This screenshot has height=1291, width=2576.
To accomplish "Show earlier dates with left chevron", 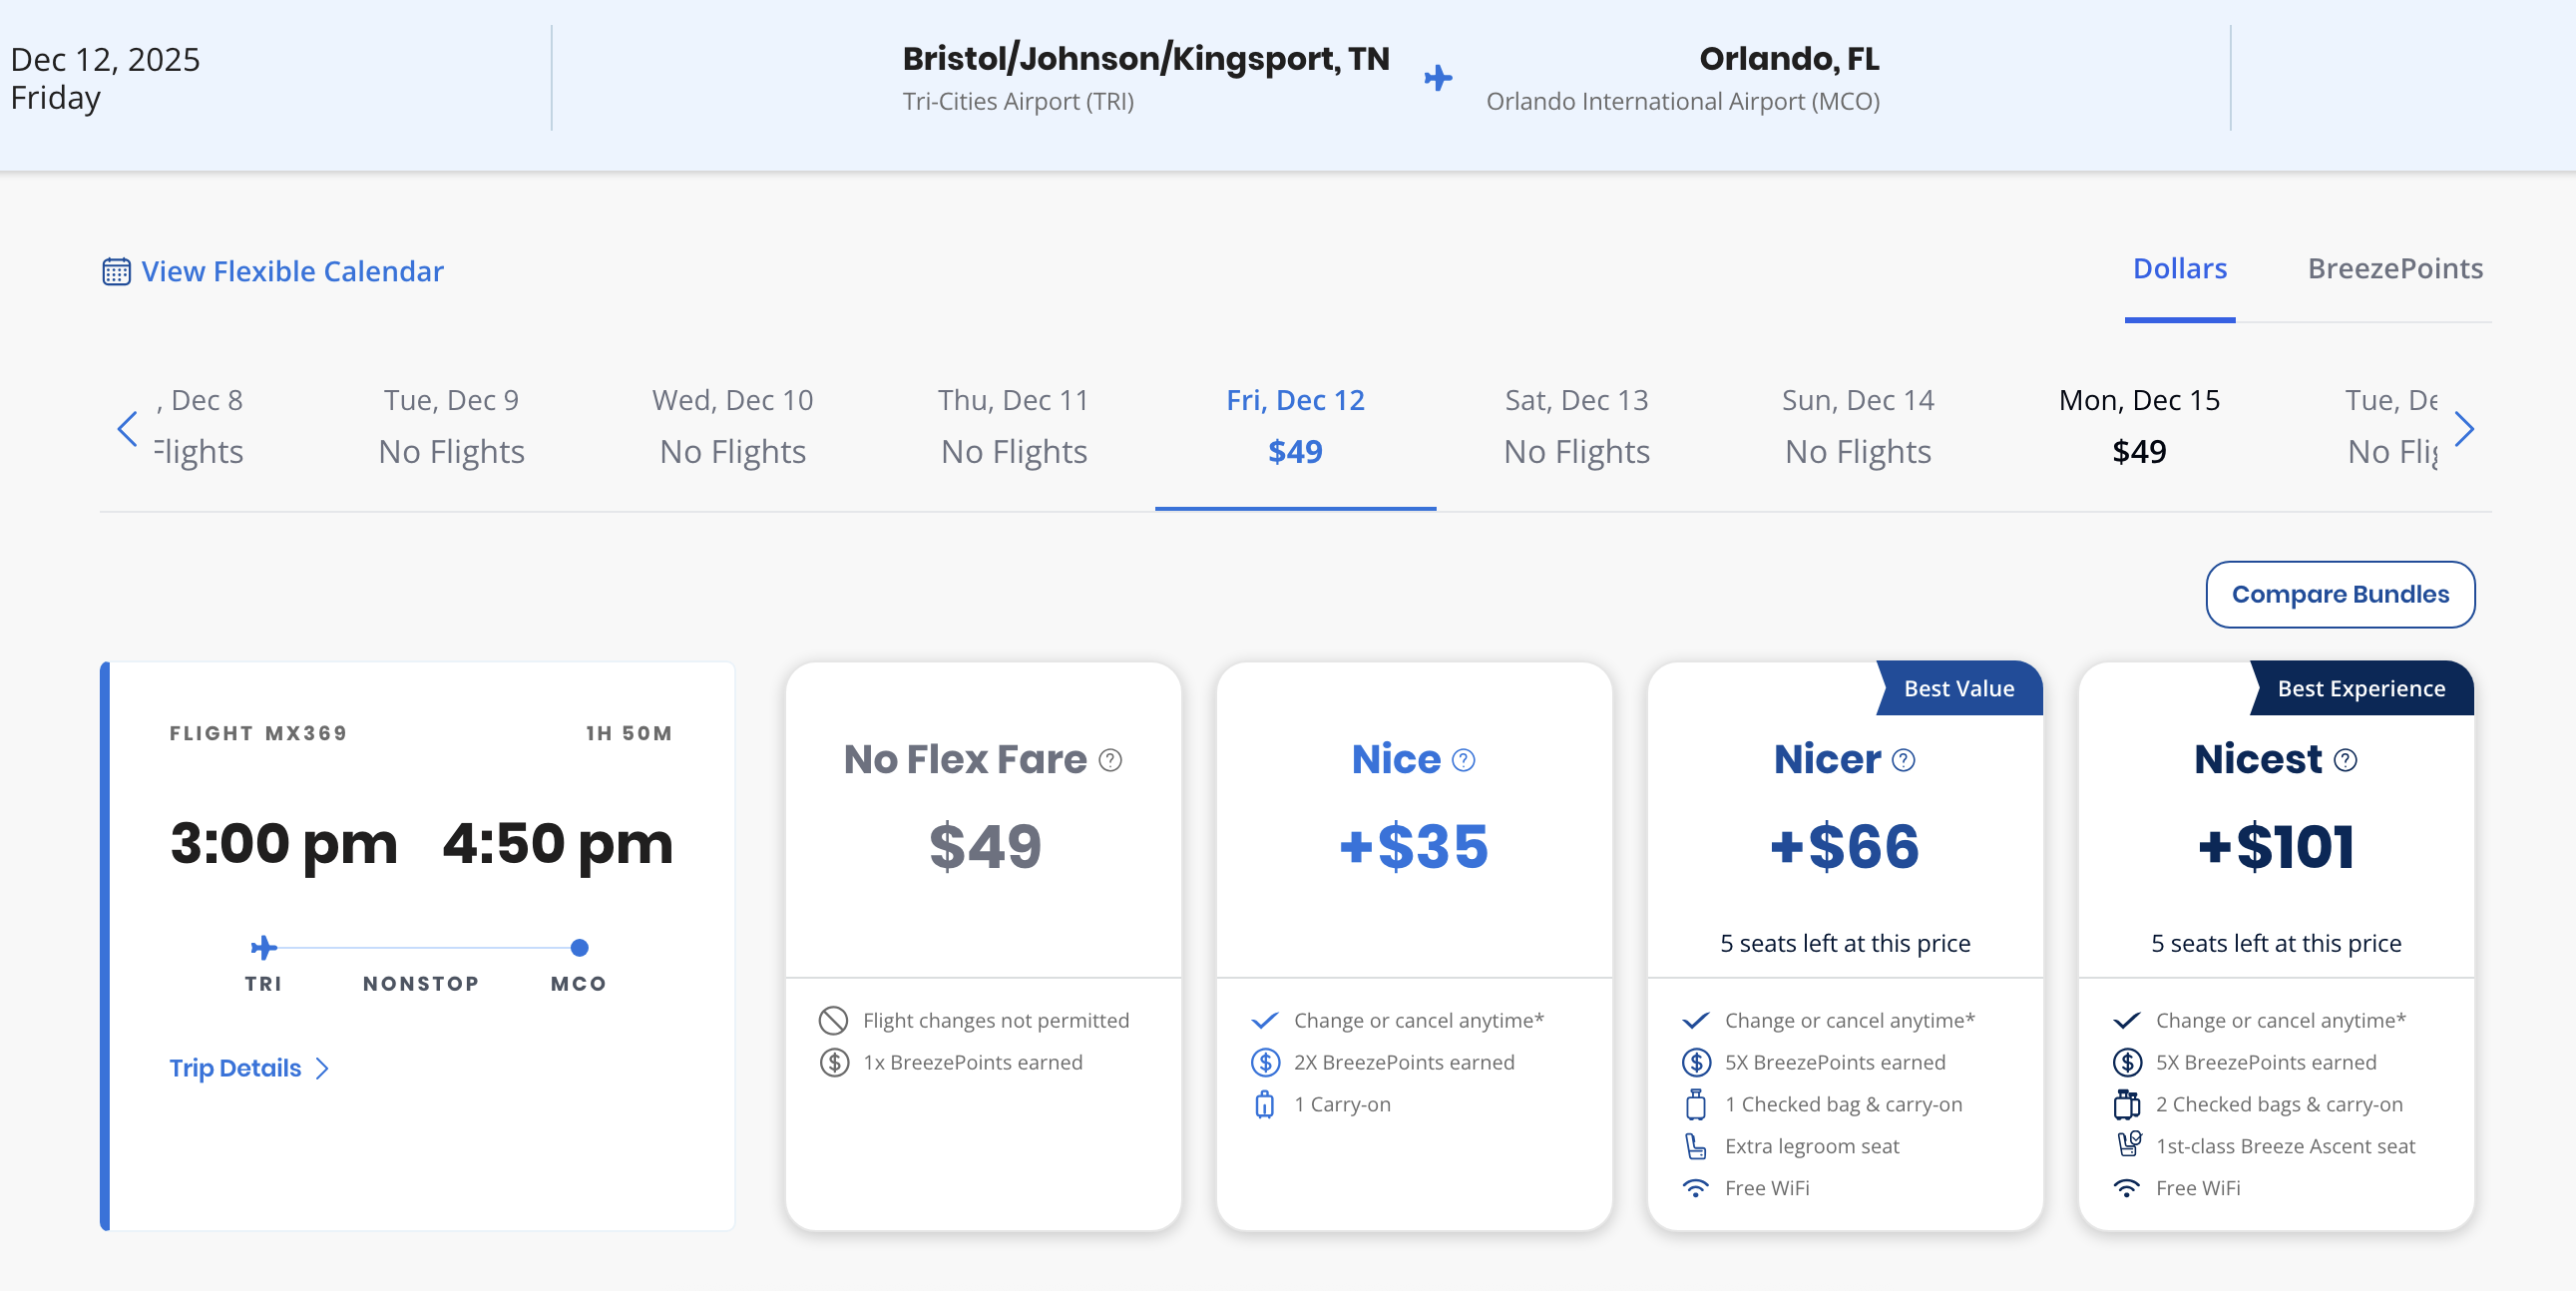I will [x=127, y=428].
